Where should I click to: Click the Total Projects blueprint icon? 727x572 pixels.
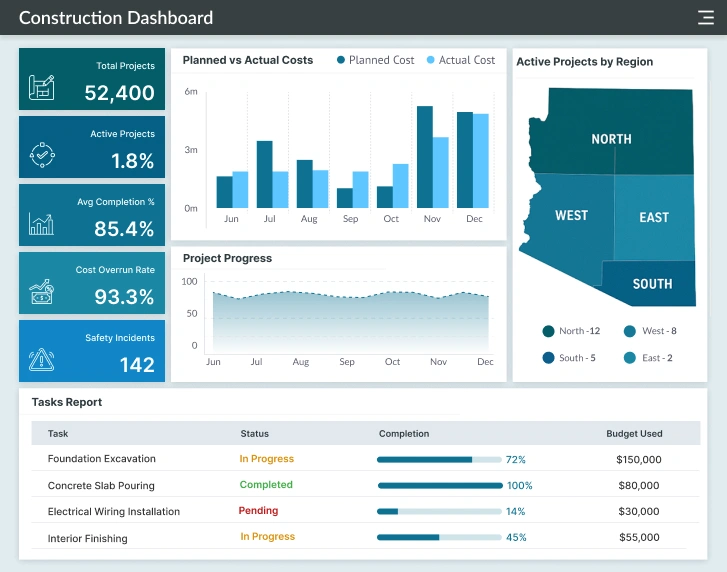click(42, 87)
